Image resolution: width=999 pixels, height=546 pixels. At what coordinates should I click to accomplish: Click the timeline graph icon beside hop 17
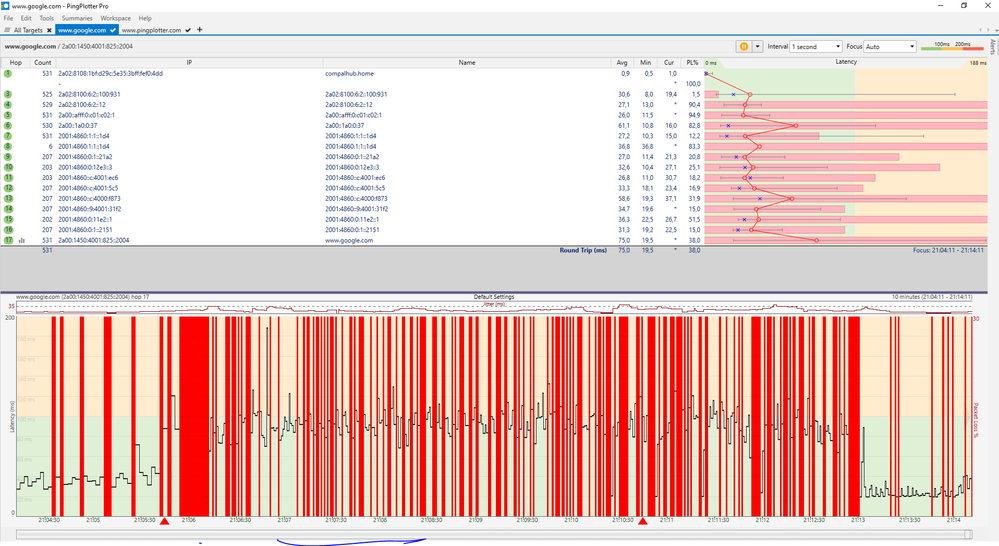(x=21, y=240)
